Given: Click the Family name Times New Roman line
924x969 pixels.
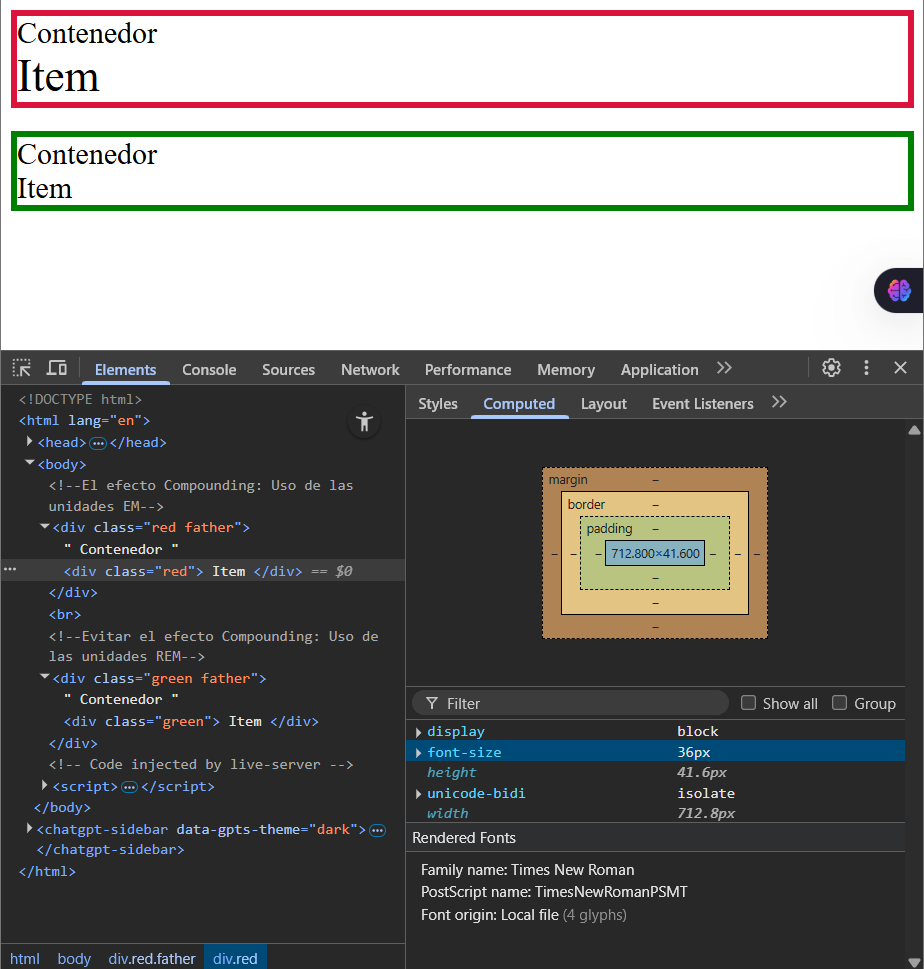Looking at the screenshot, I should pos(527,870).
